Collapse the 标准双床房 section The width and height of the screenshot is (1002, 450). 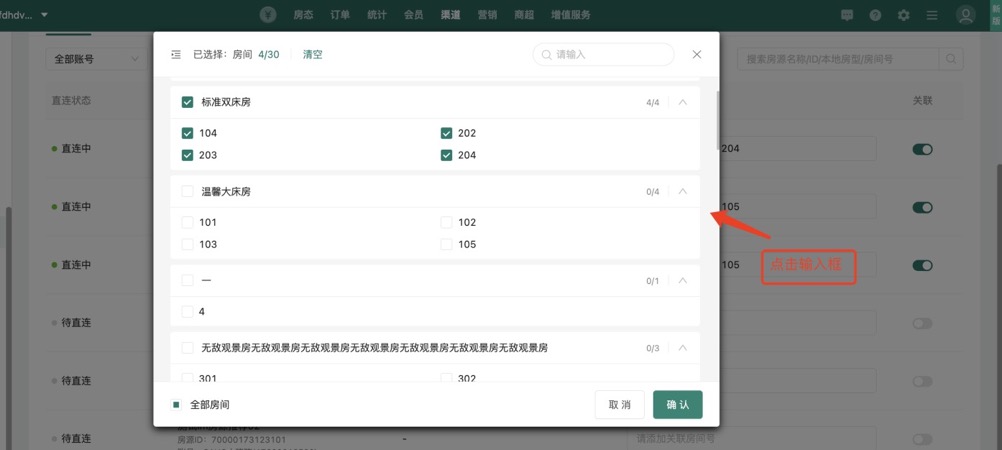[x=683, y=102]
